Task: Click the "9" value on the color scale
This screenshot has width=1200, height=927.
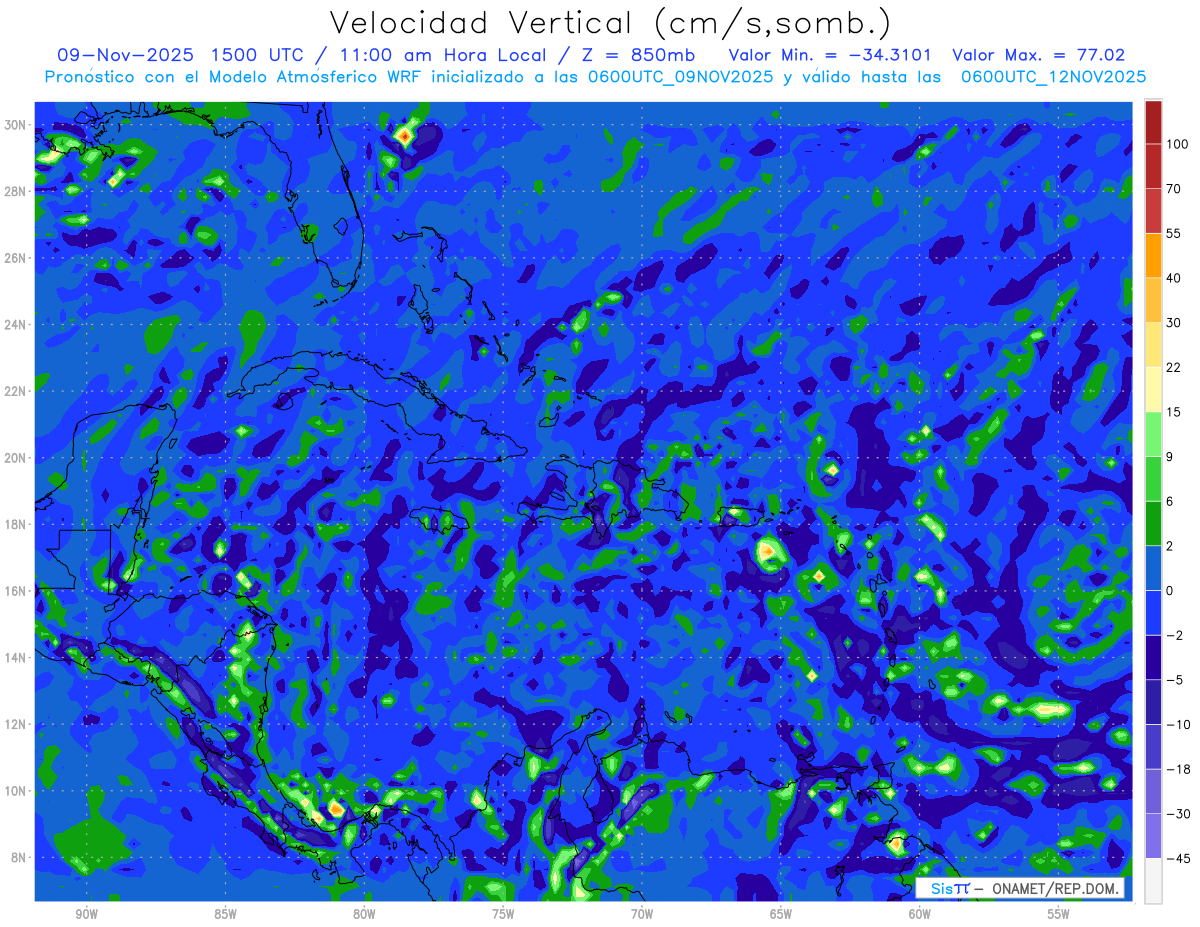Action: pos(1170,456)
